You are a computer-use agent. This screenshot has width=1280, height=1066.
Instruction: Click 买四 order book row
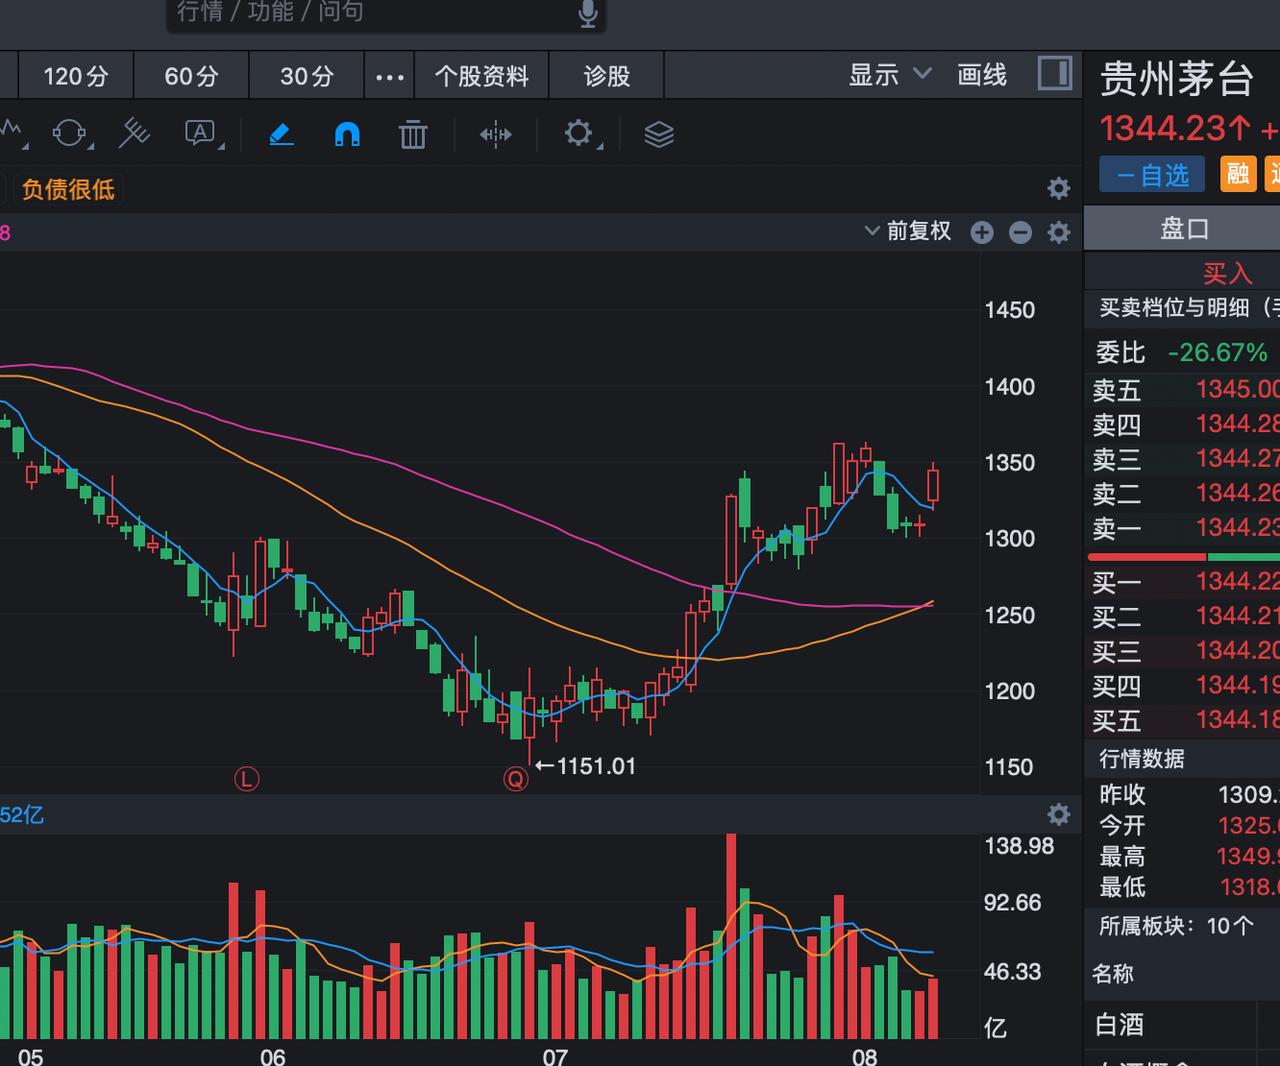(1183, 685)
